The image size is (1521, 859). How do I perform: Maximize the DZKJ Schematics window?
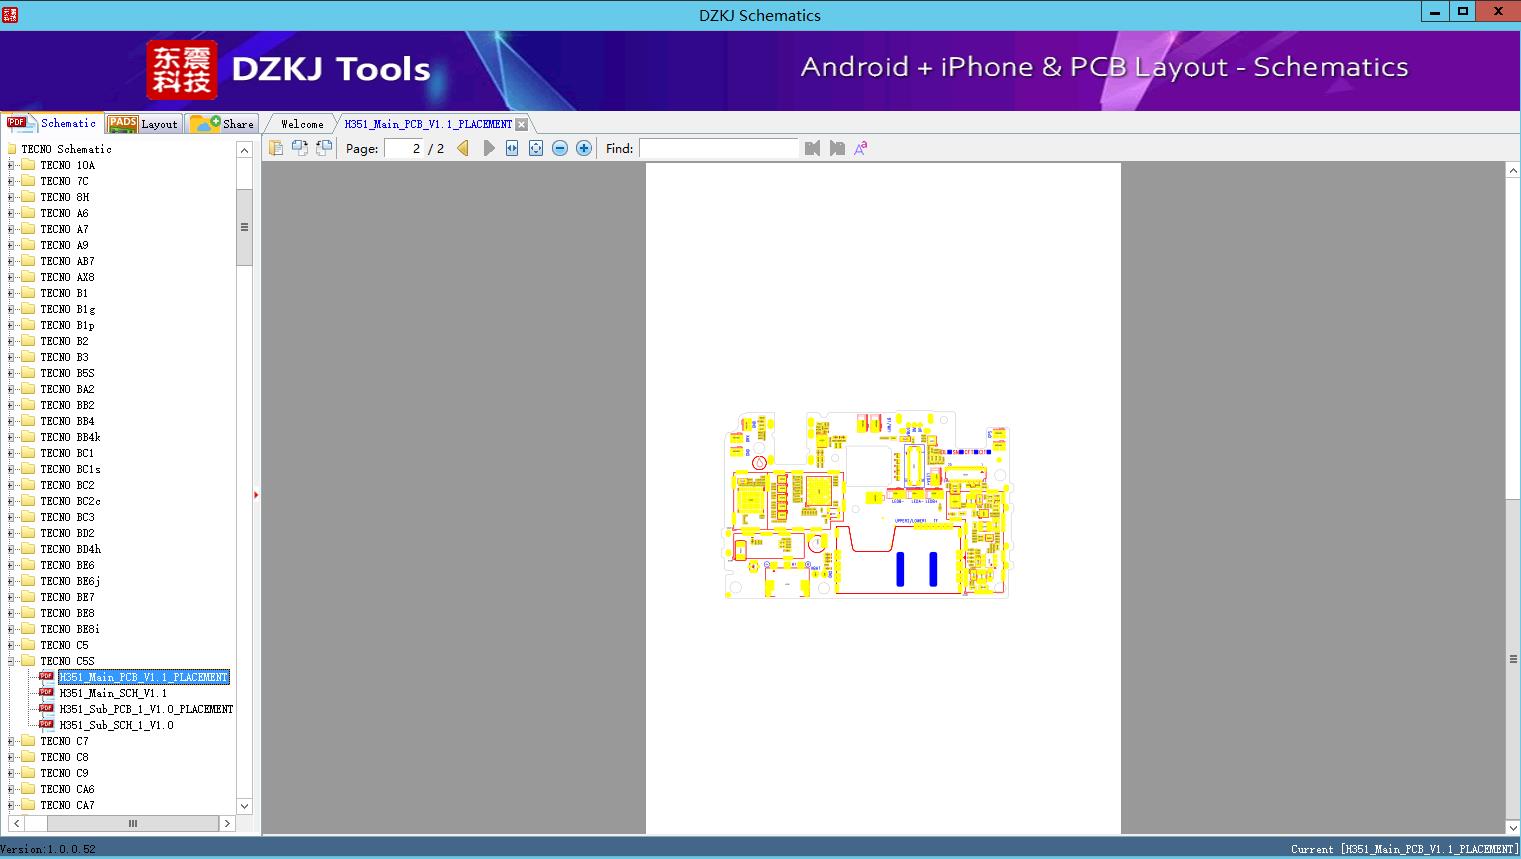pyautogui.click(x=1463, y=11)
